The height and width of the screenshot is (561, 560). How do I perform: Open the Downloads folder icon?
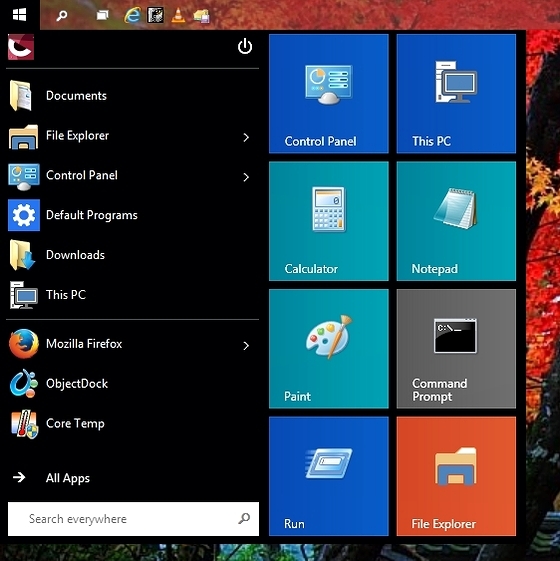[x=22, y=255]
